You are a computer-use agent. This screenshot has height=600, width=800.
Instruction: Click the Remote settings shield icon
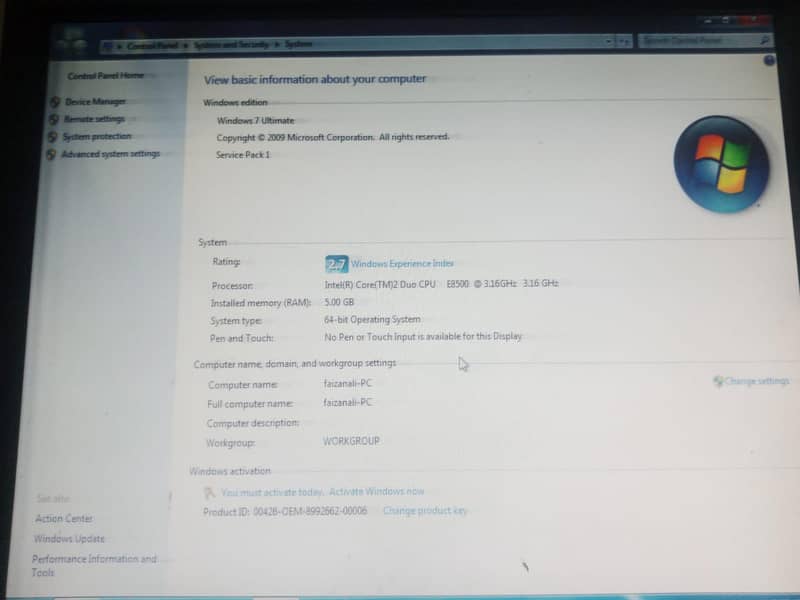(54, 119)
